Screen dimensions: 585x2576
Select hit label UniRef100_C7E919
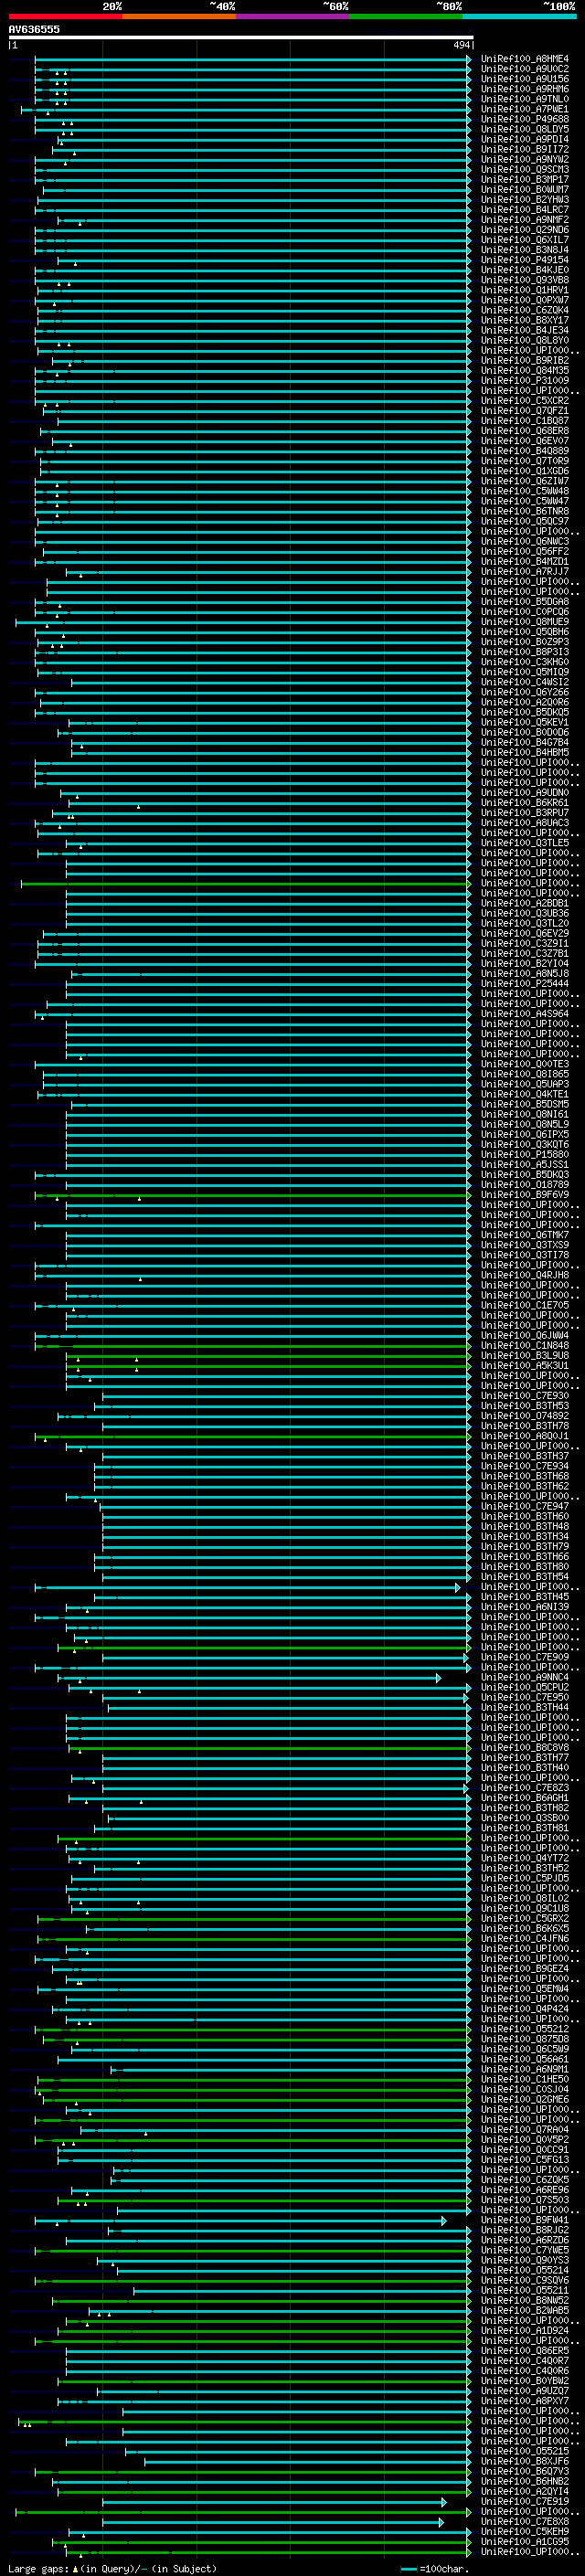(x=525, y=2501)
